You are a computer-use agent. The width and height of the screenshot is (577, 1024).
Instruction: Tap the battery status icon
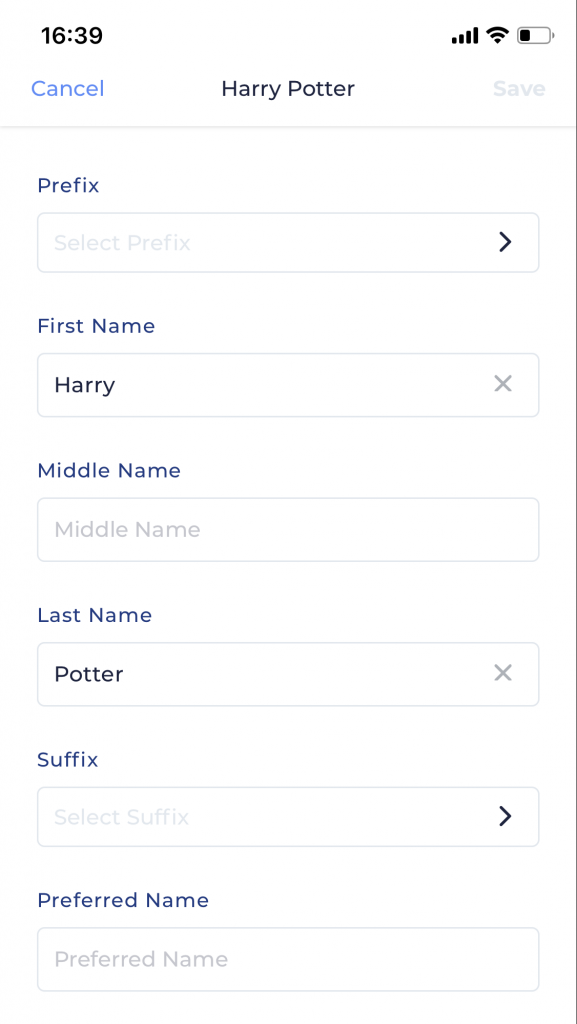(536, 35)
